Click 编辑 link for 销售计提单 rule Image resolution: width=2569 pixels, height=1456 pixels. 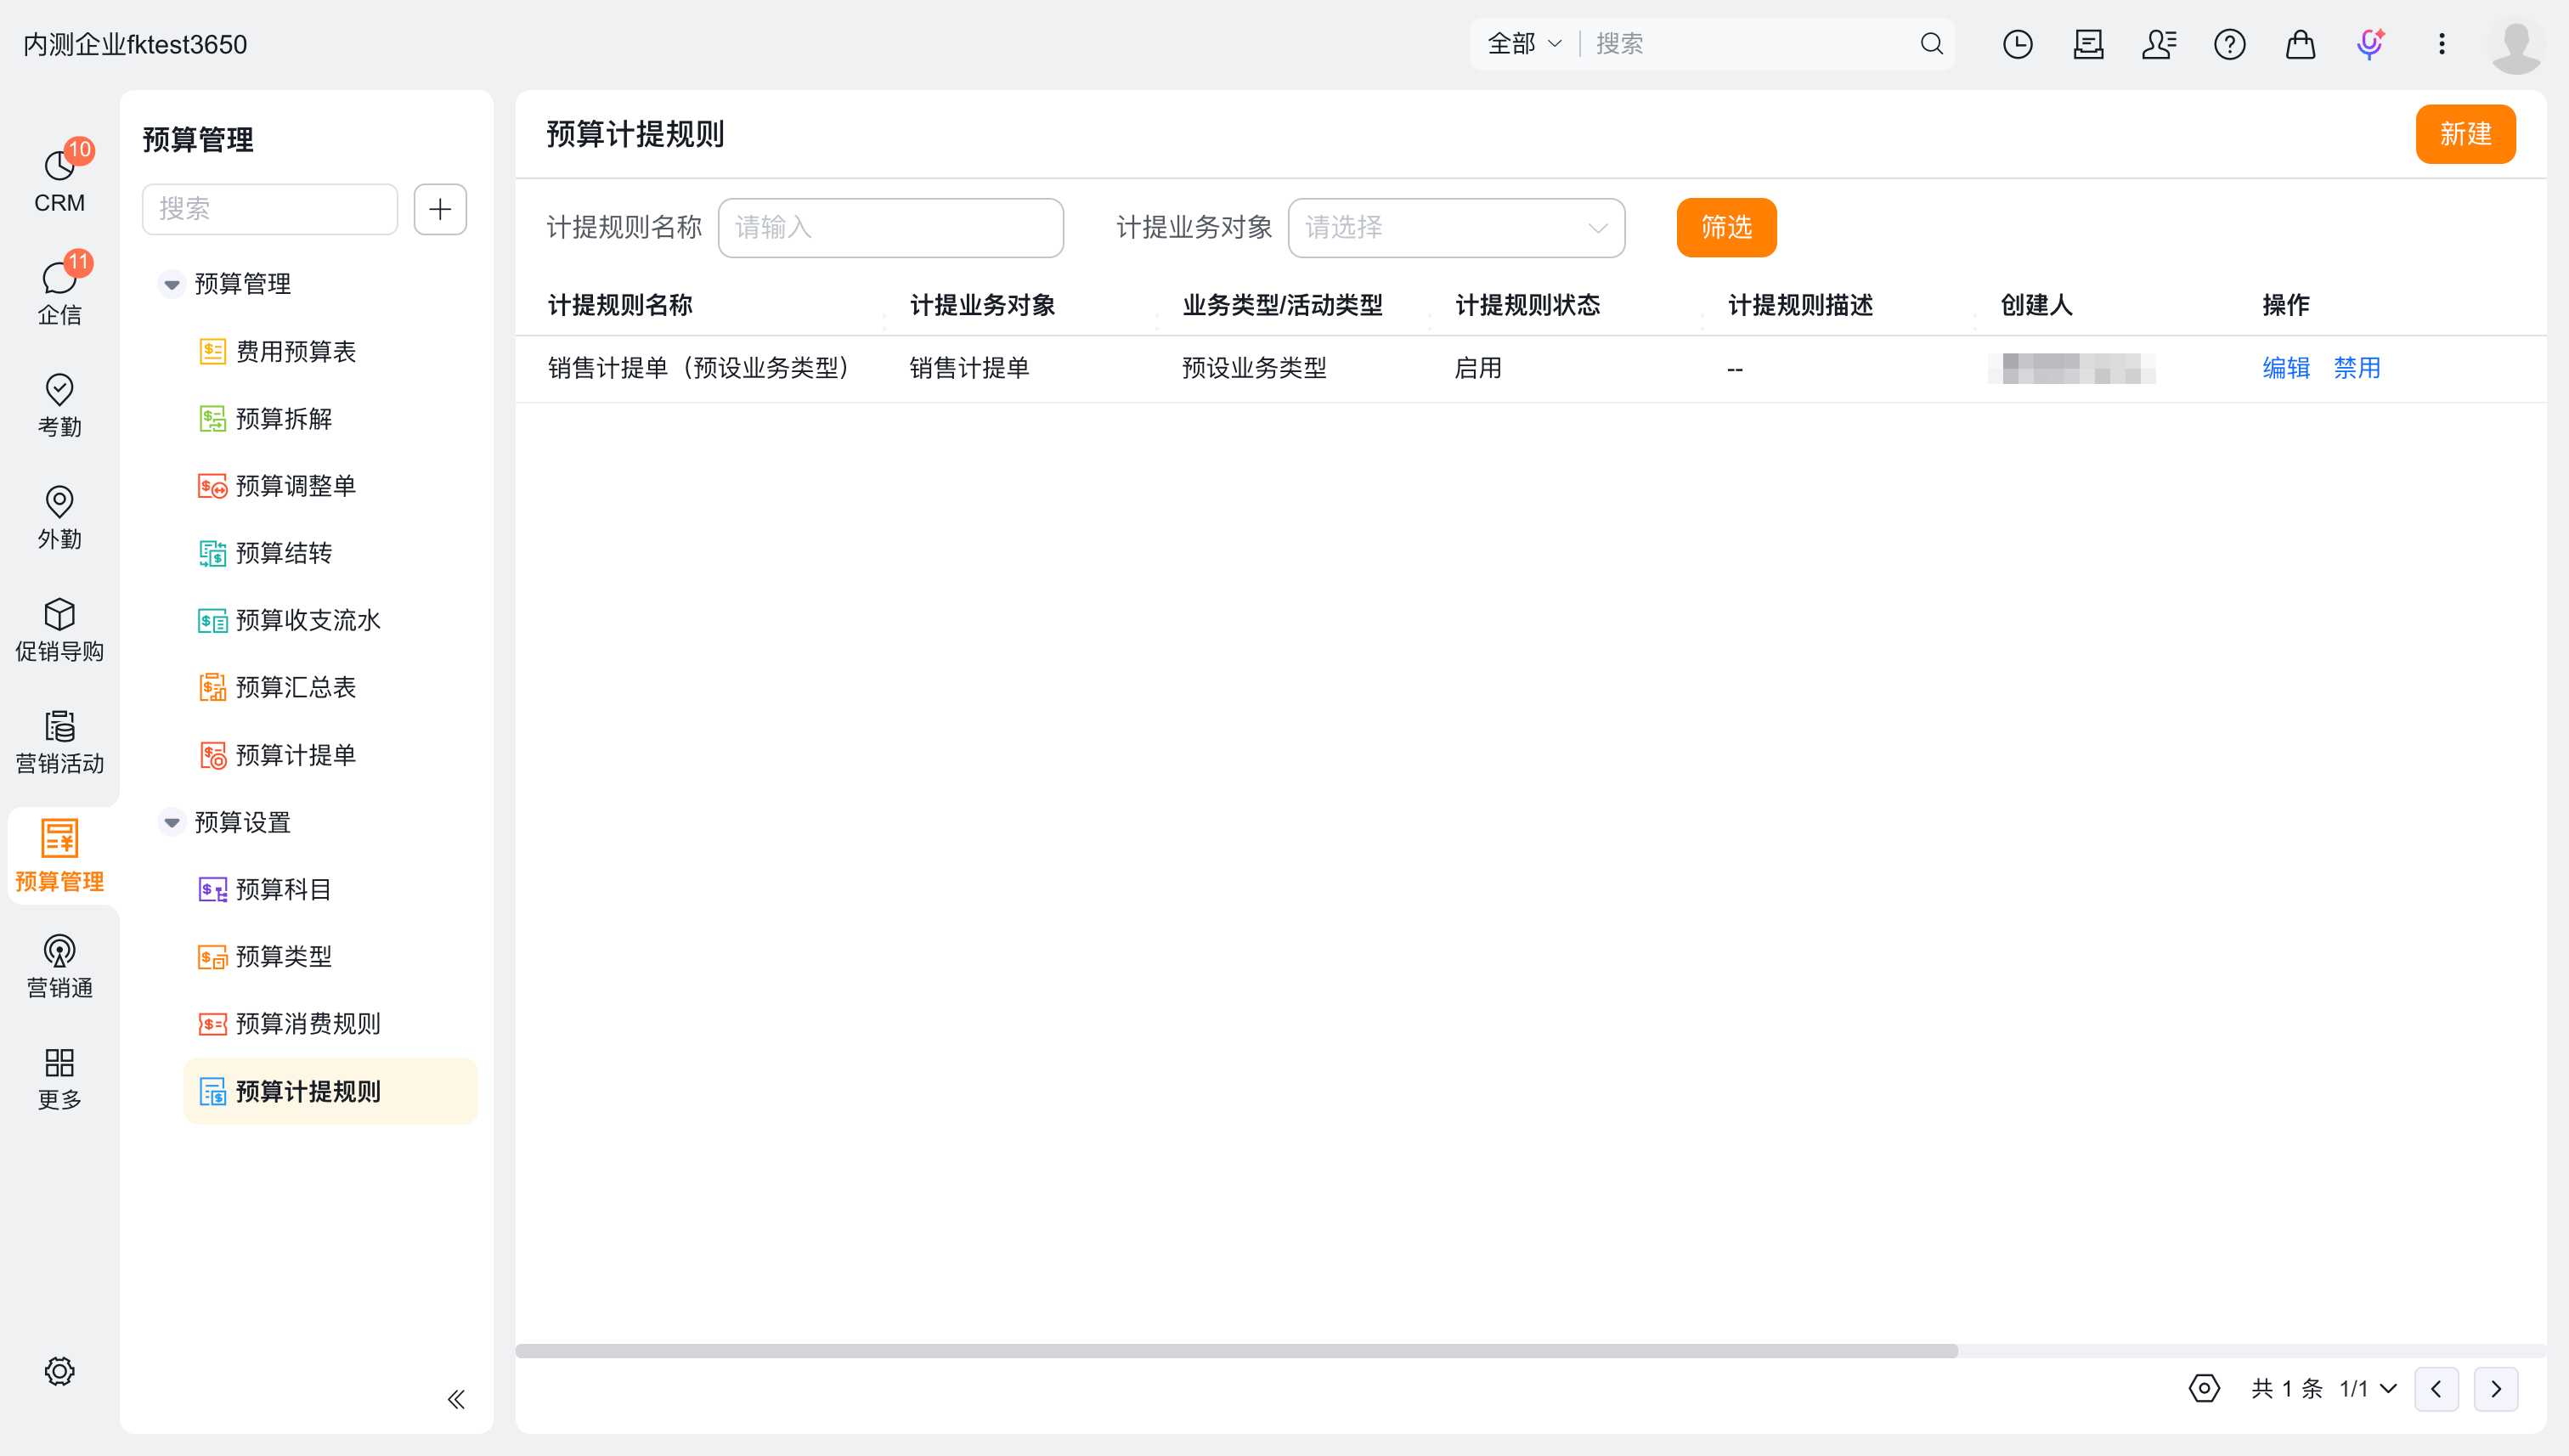click(x=2286, y=368)
